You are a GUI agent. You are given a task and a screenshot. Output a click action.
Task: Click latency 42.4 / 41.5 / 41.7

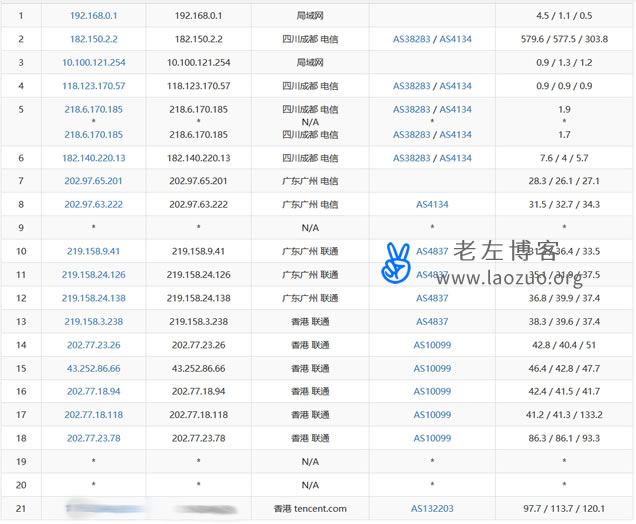click(x=564, y=391)
